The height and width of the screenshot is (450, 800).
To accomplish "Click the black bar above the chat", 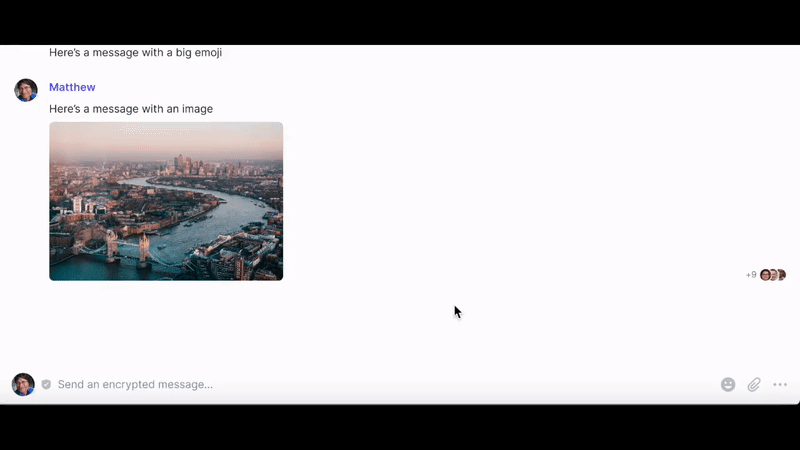I will tap(400, 20).
